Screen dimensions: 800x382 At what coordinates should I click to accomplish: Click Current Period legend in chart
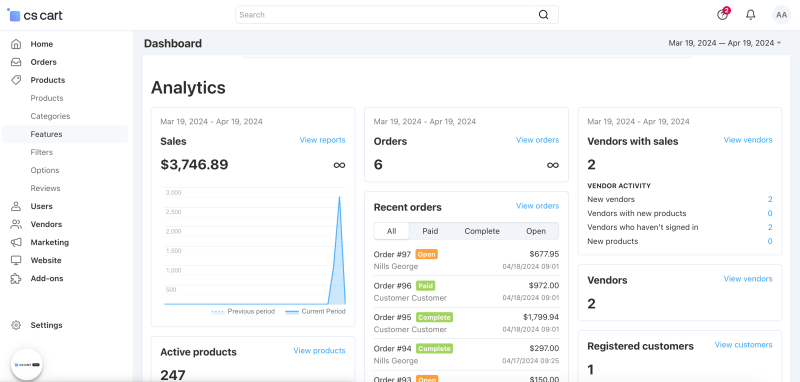315,311
